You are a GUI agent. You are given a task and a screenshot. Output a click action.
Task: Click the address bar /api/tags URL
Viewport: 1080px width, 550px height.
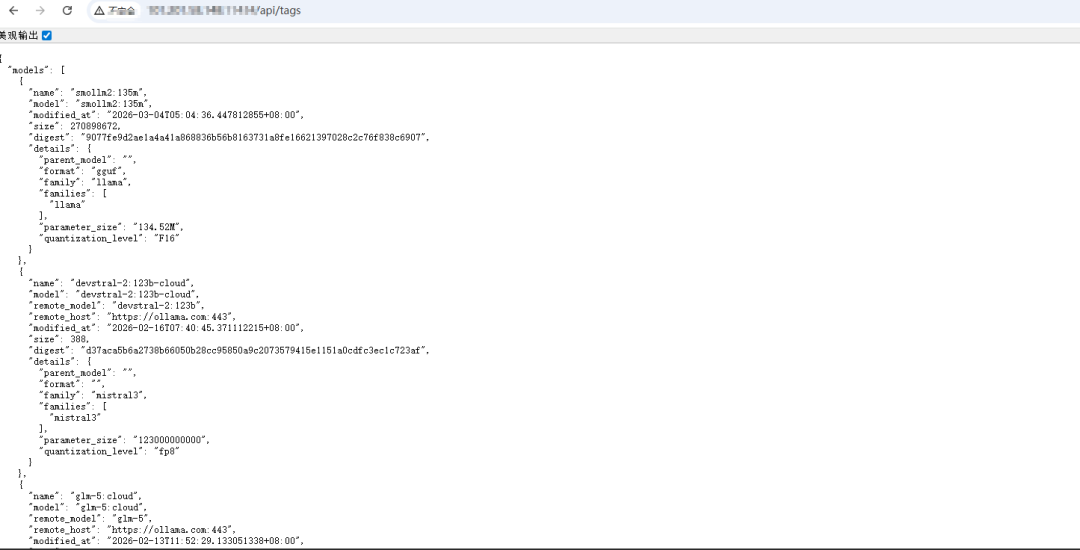(x=278, y=11)
